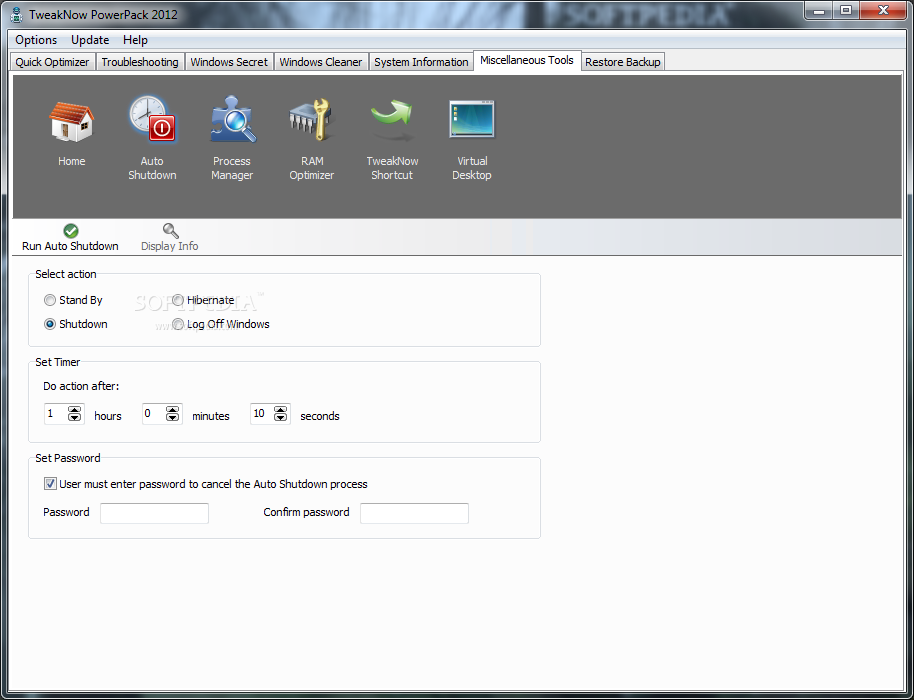Increase the hours spinner value

click(x=75, y=410)
